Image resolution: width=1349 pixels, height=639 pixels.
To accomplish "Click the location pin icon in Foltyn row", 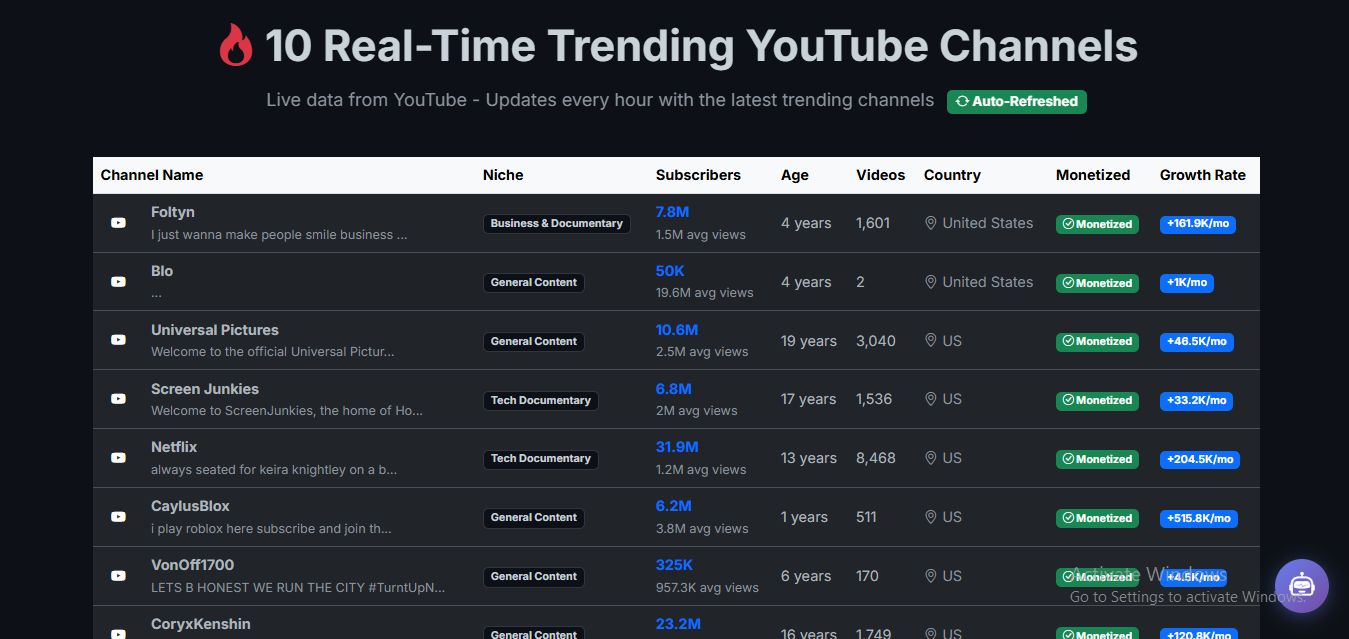I will point(931,223).
